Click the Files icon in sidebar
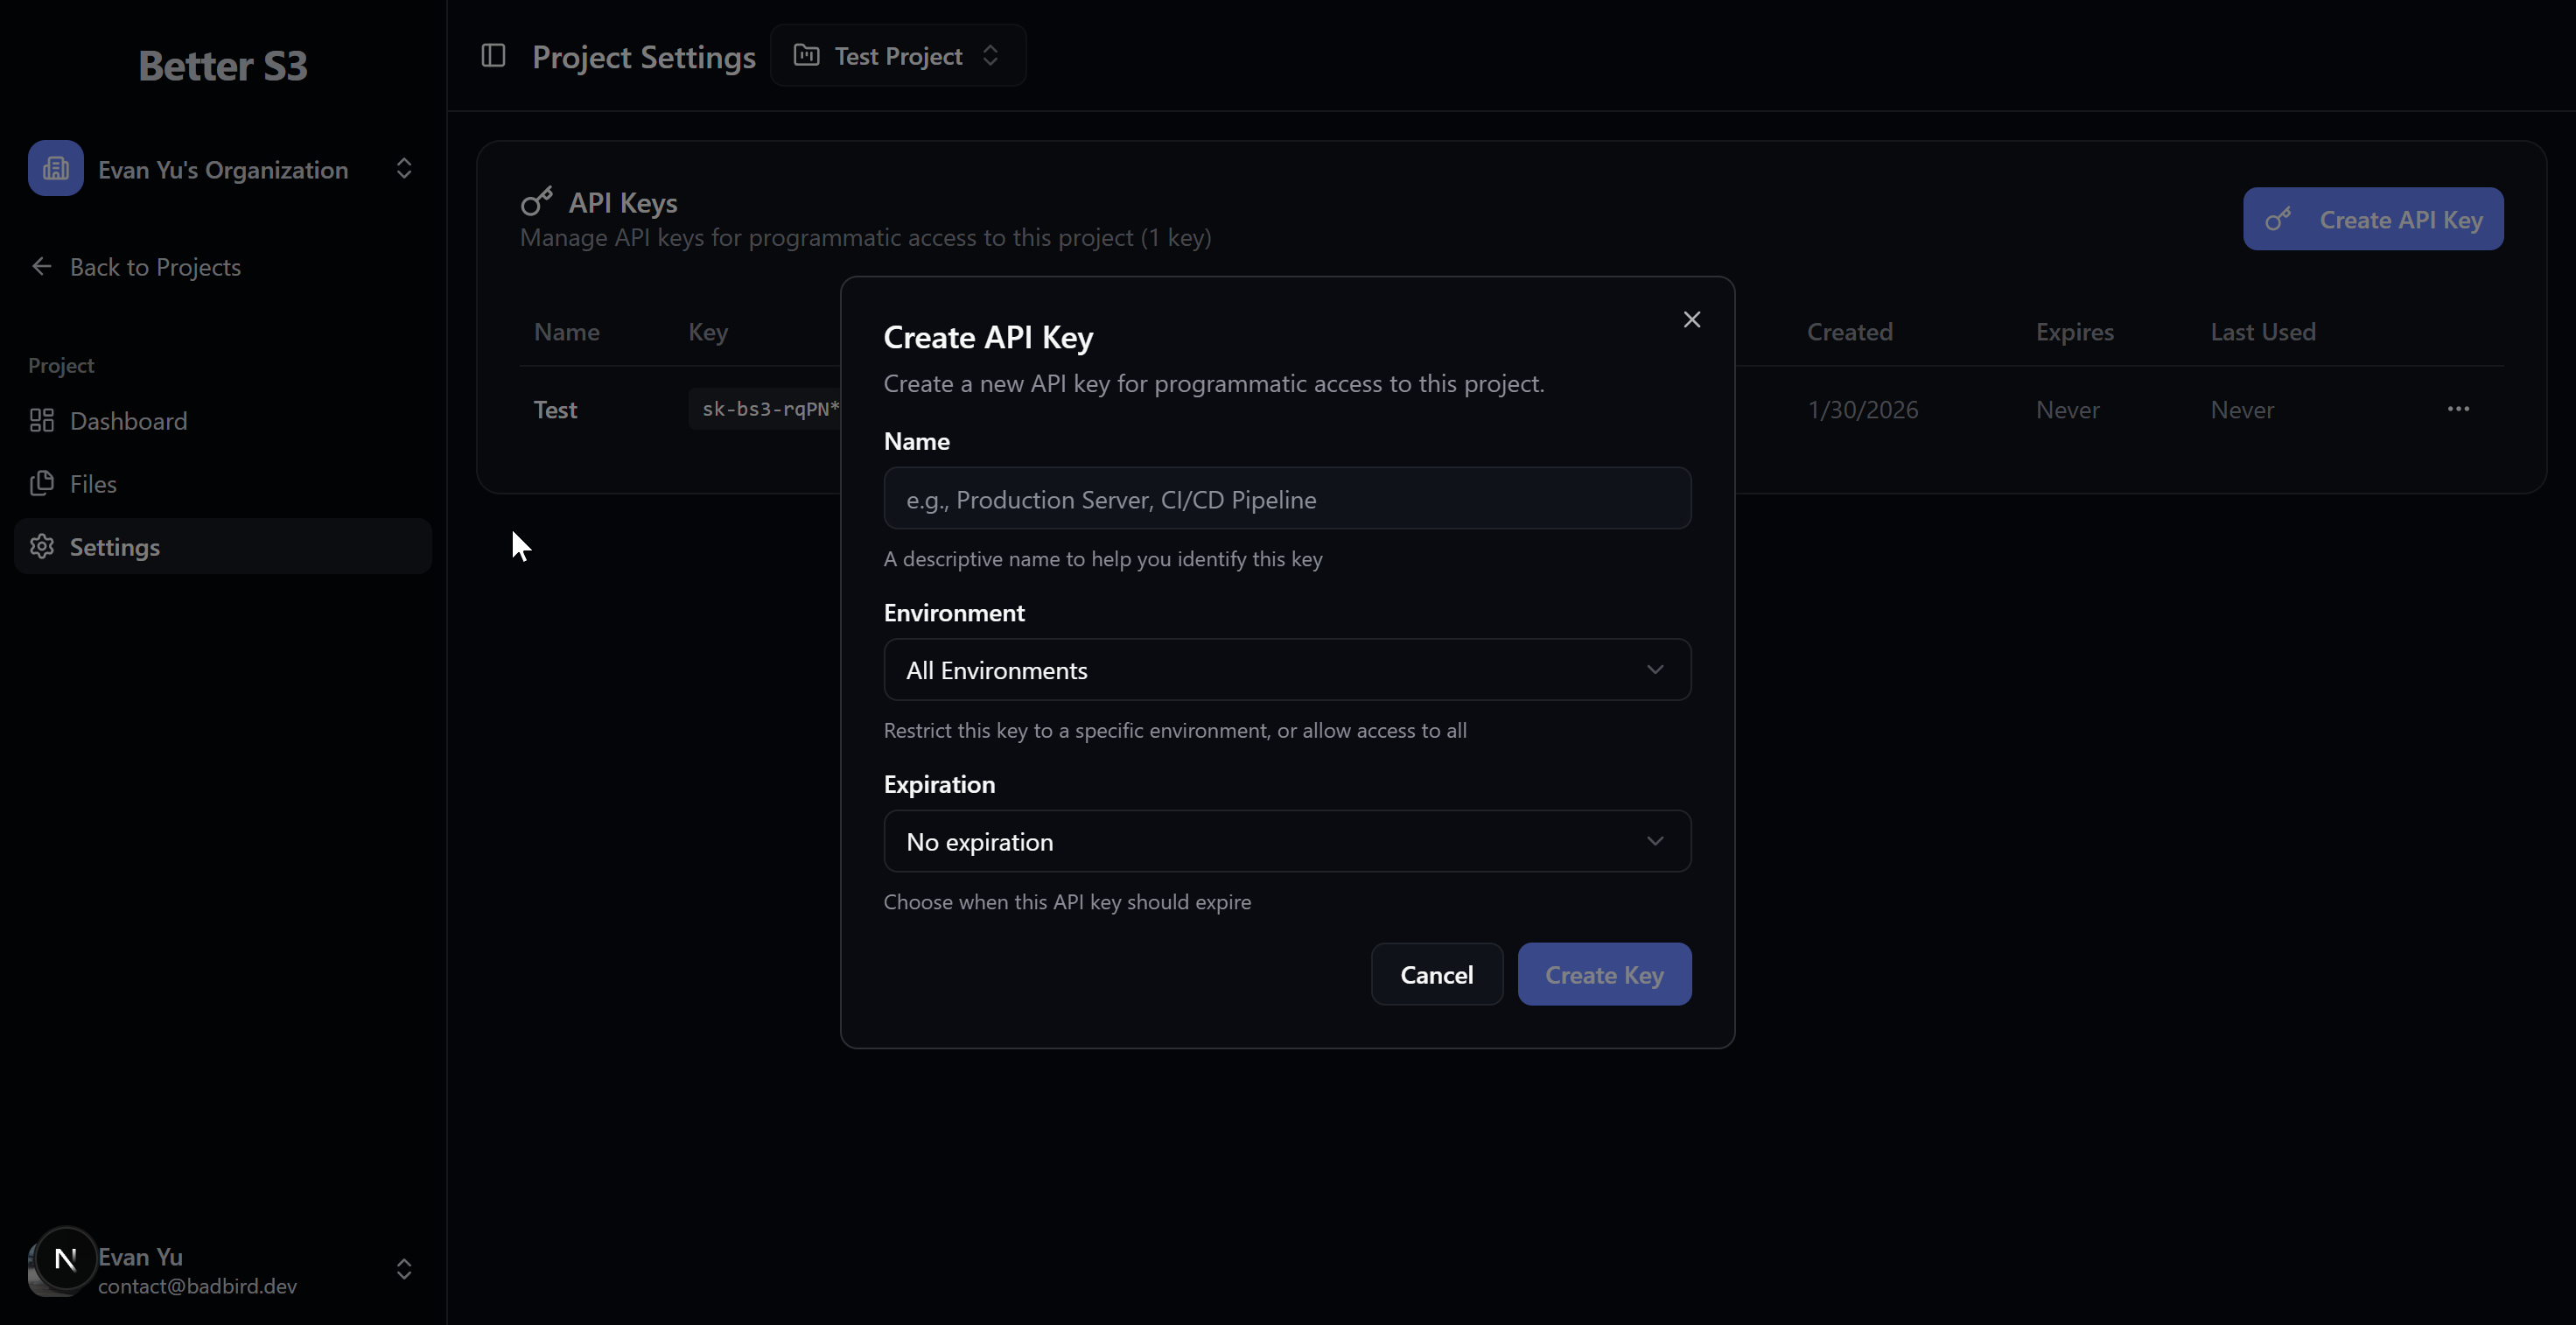Image resolution: width=2576 pixels, height=1325 pixels. [42, 484]
